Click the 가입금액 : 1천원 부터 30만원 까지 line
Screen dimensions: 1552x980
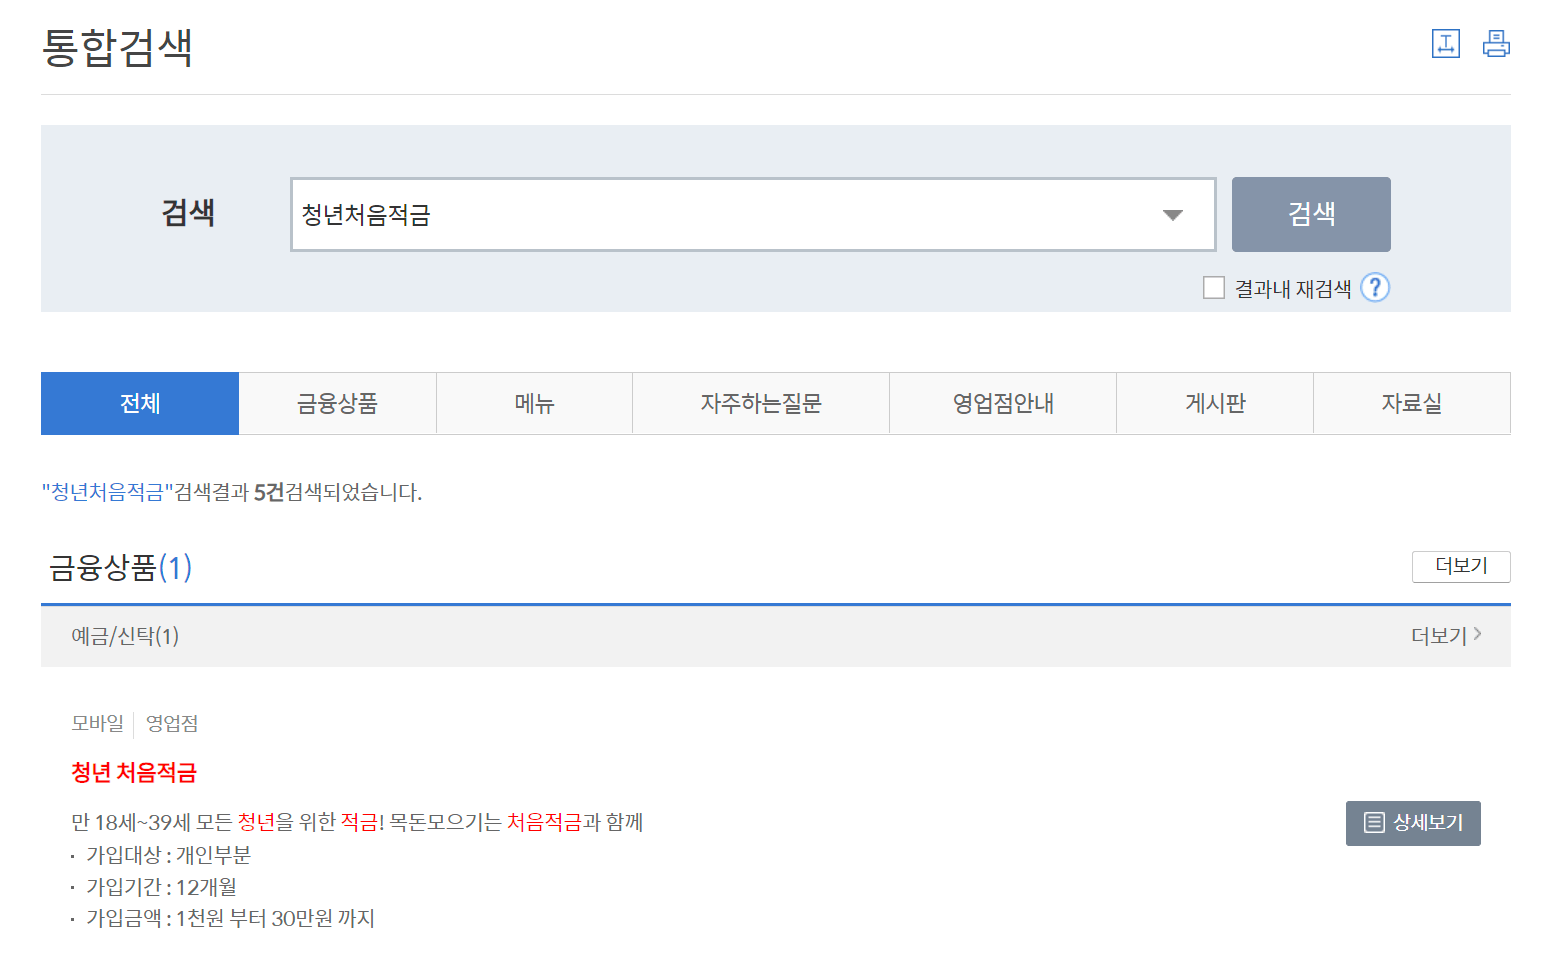[230, 918]
